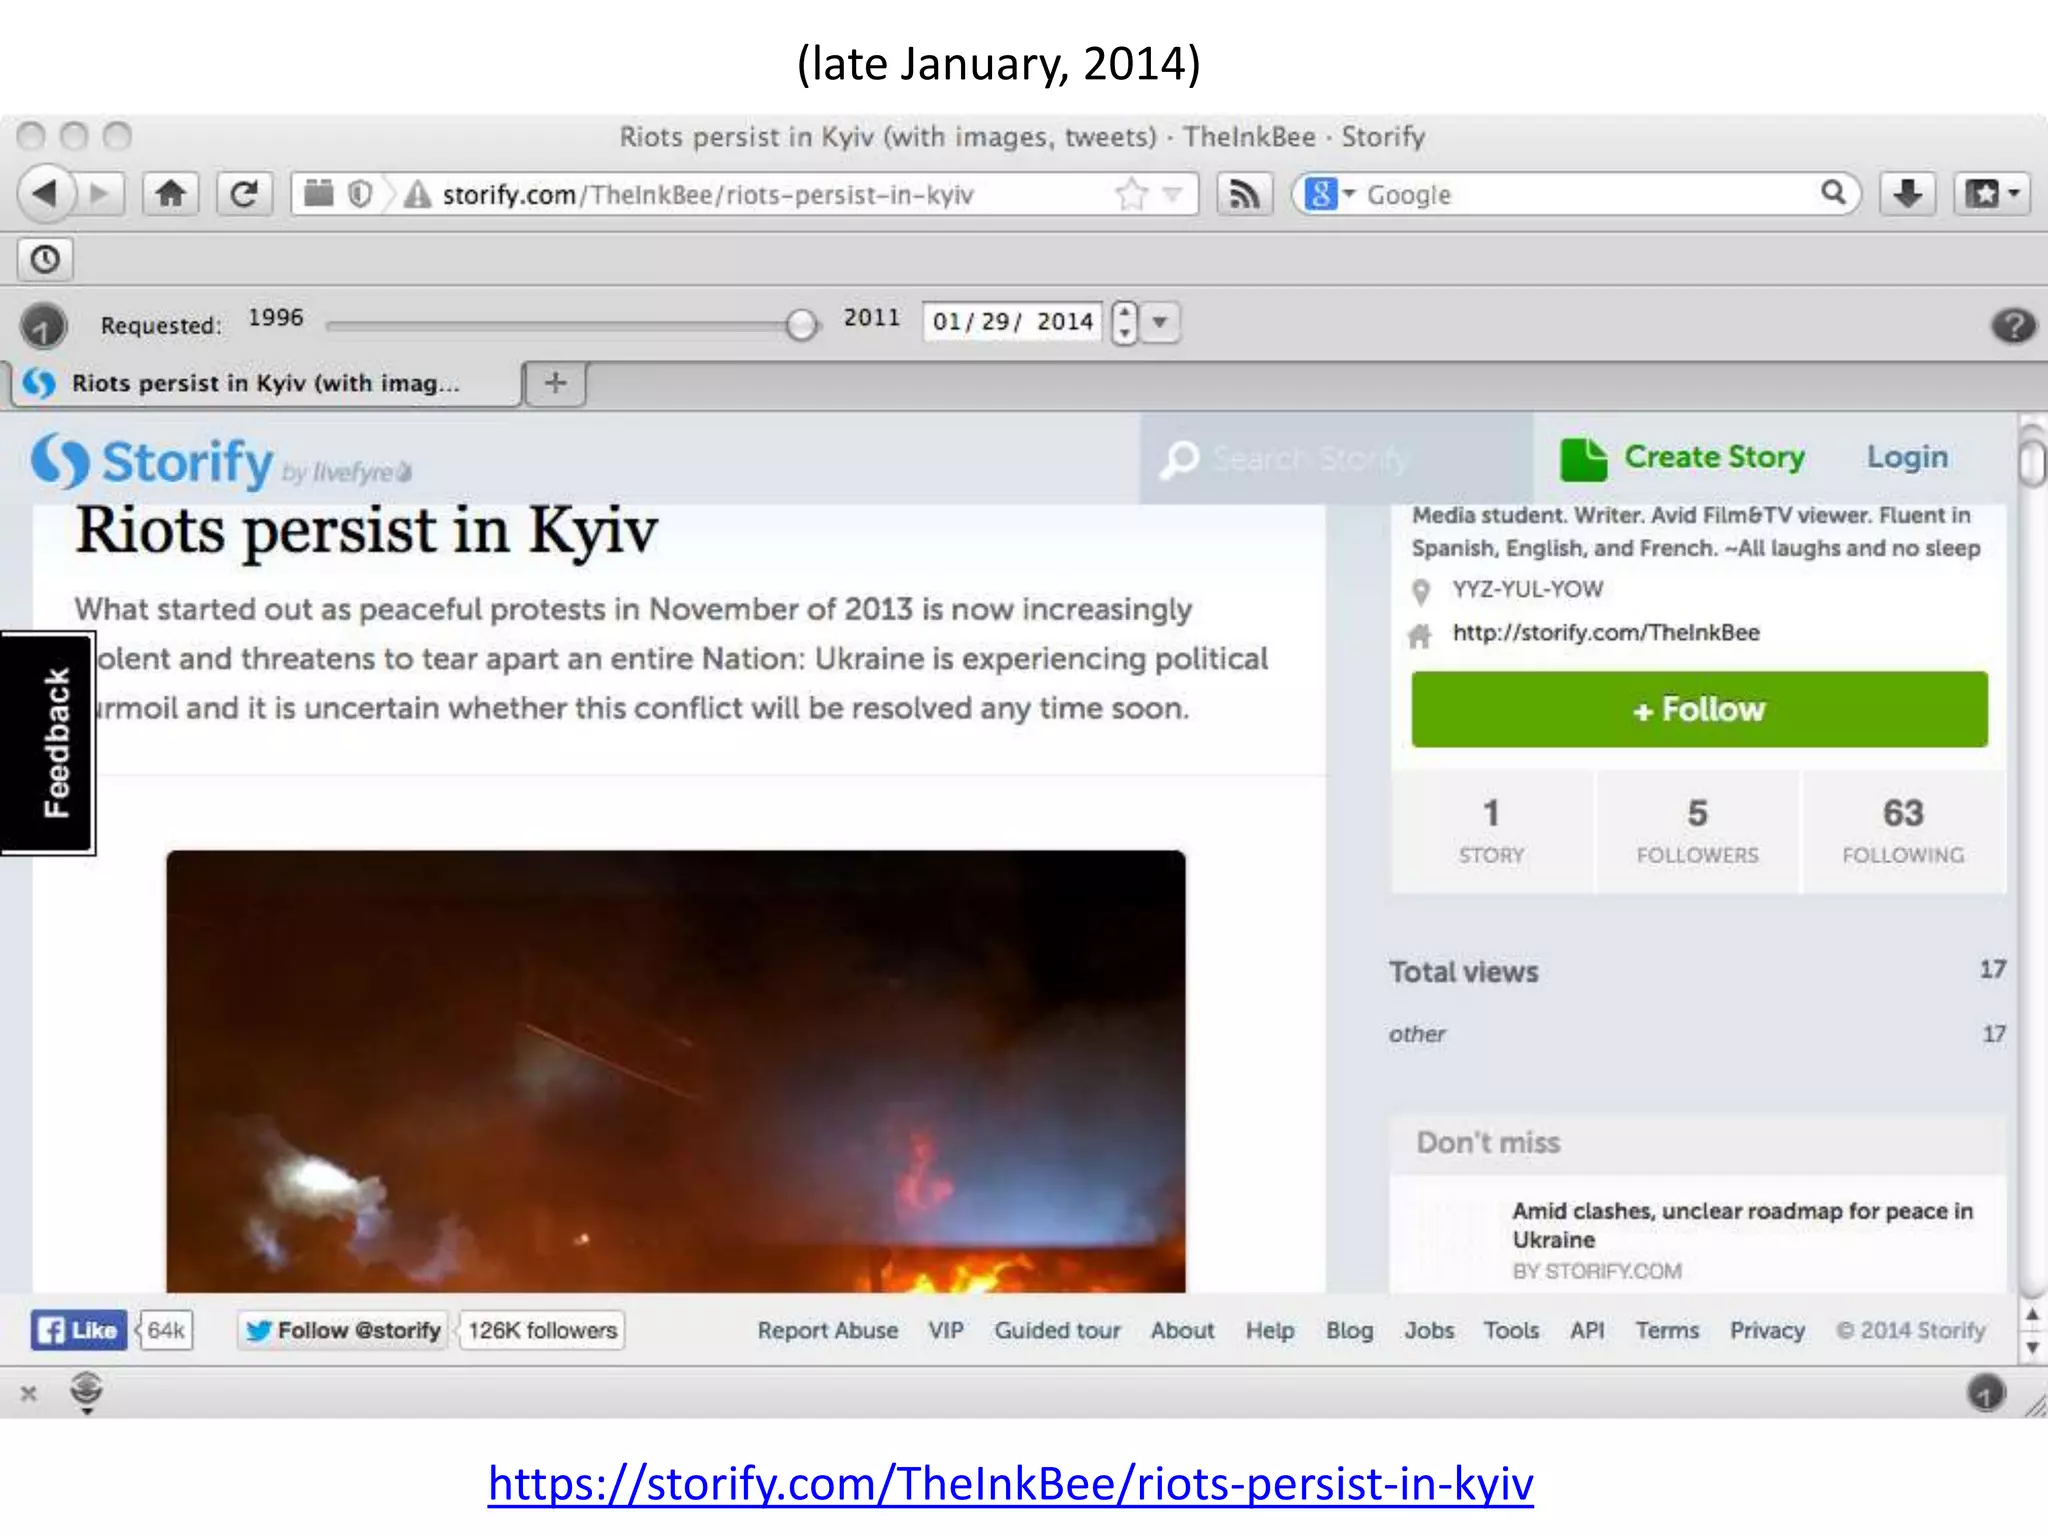The image size is (2048, 1536).
Task: Open the Google search engine dropdown
Action: [1329, 193]
